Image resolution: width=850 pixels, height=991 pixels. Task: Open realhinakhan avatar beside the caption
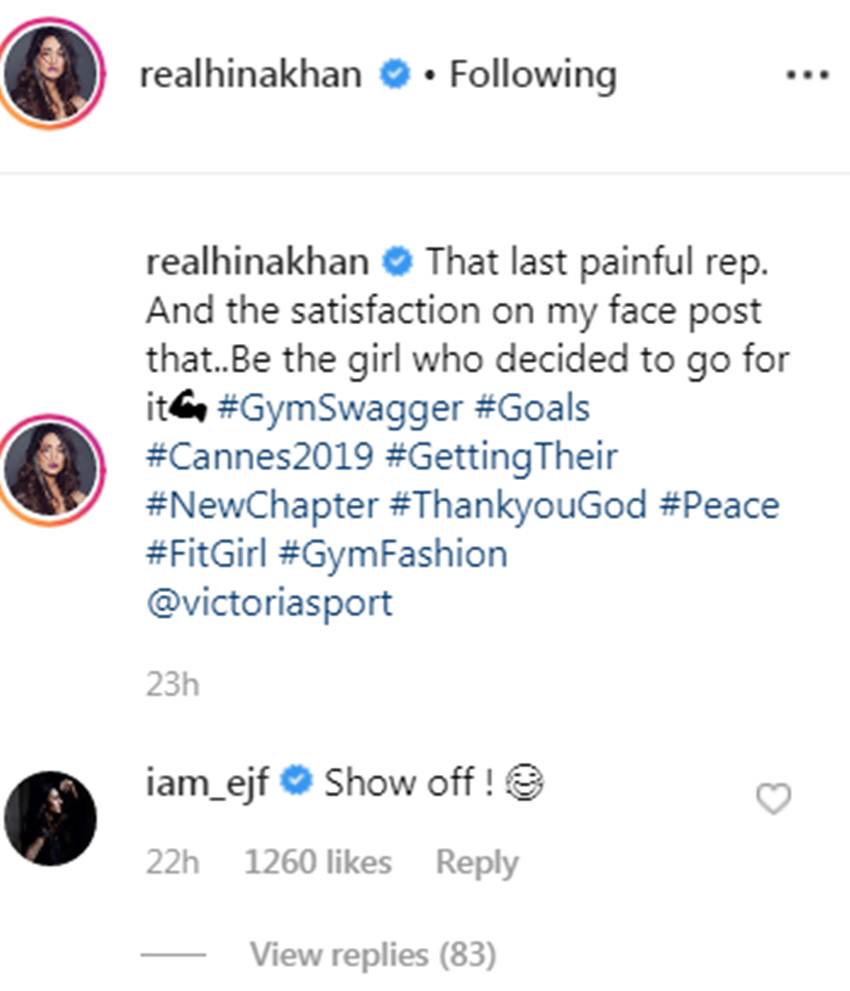[51, 469]
